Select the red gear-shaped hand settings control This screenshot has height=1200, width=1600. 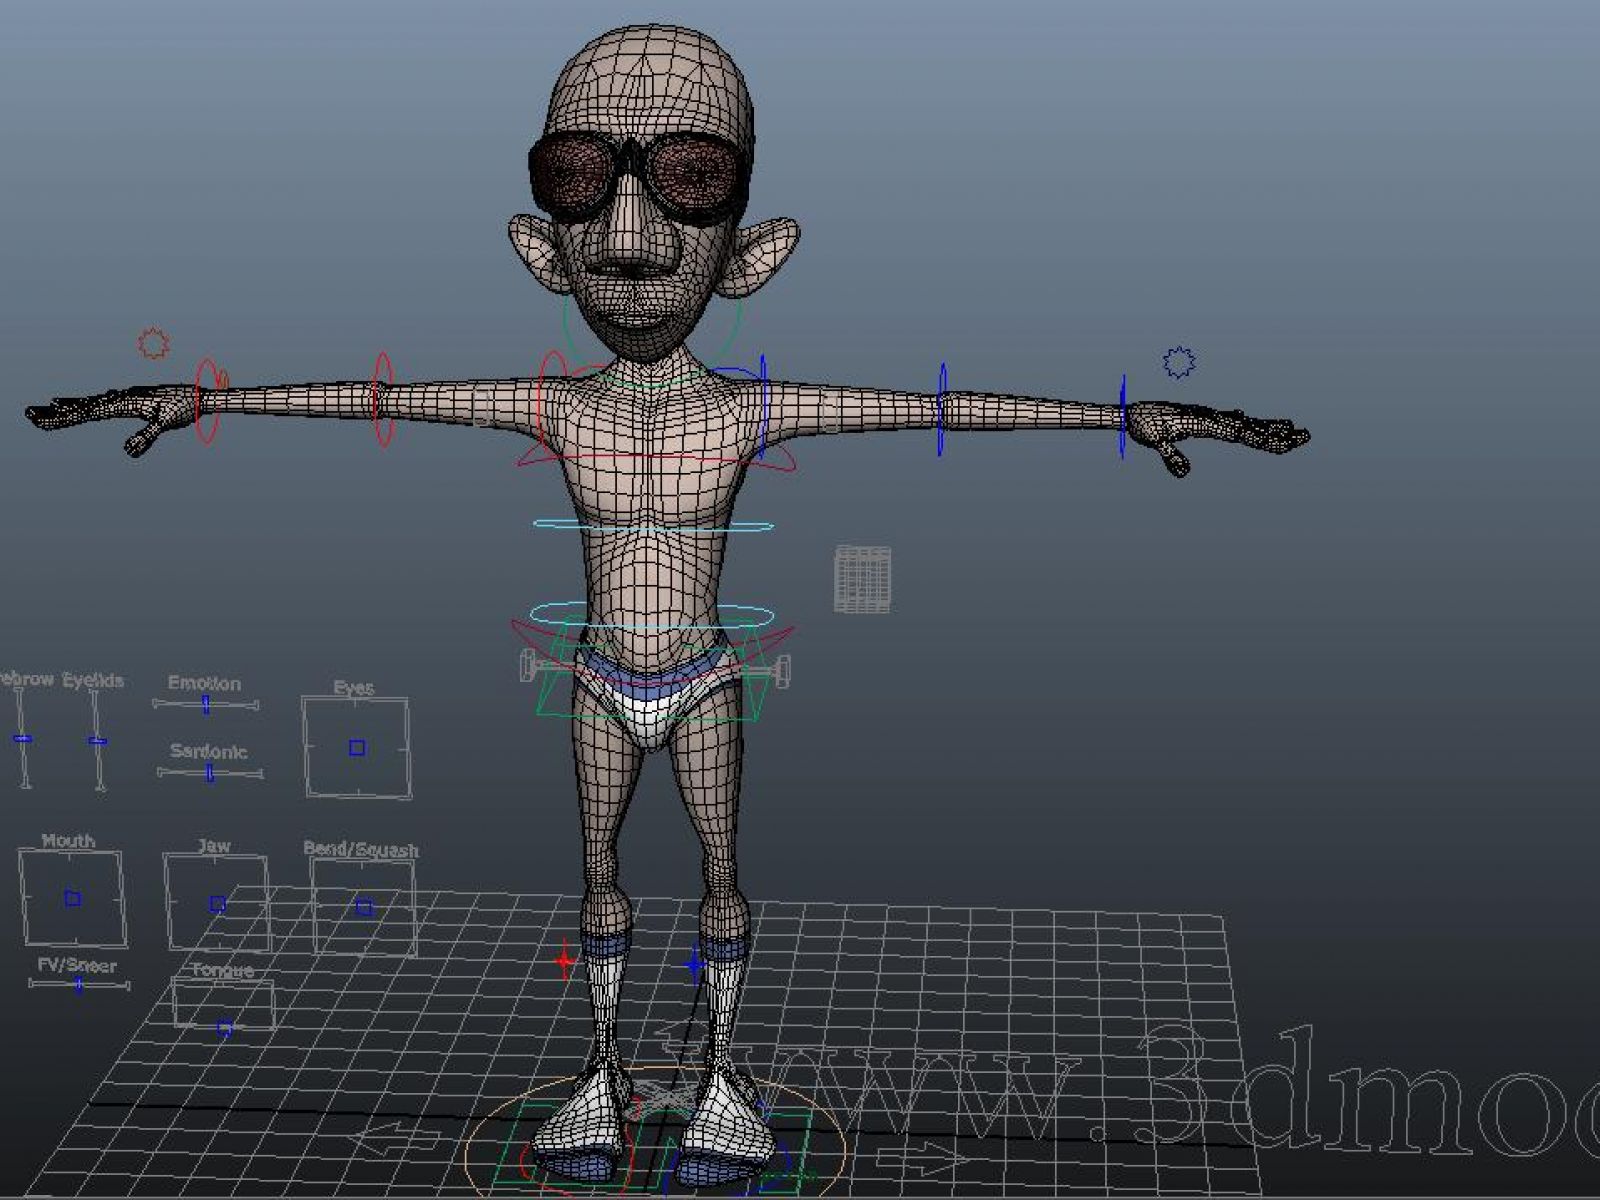[x=153, y=343]
